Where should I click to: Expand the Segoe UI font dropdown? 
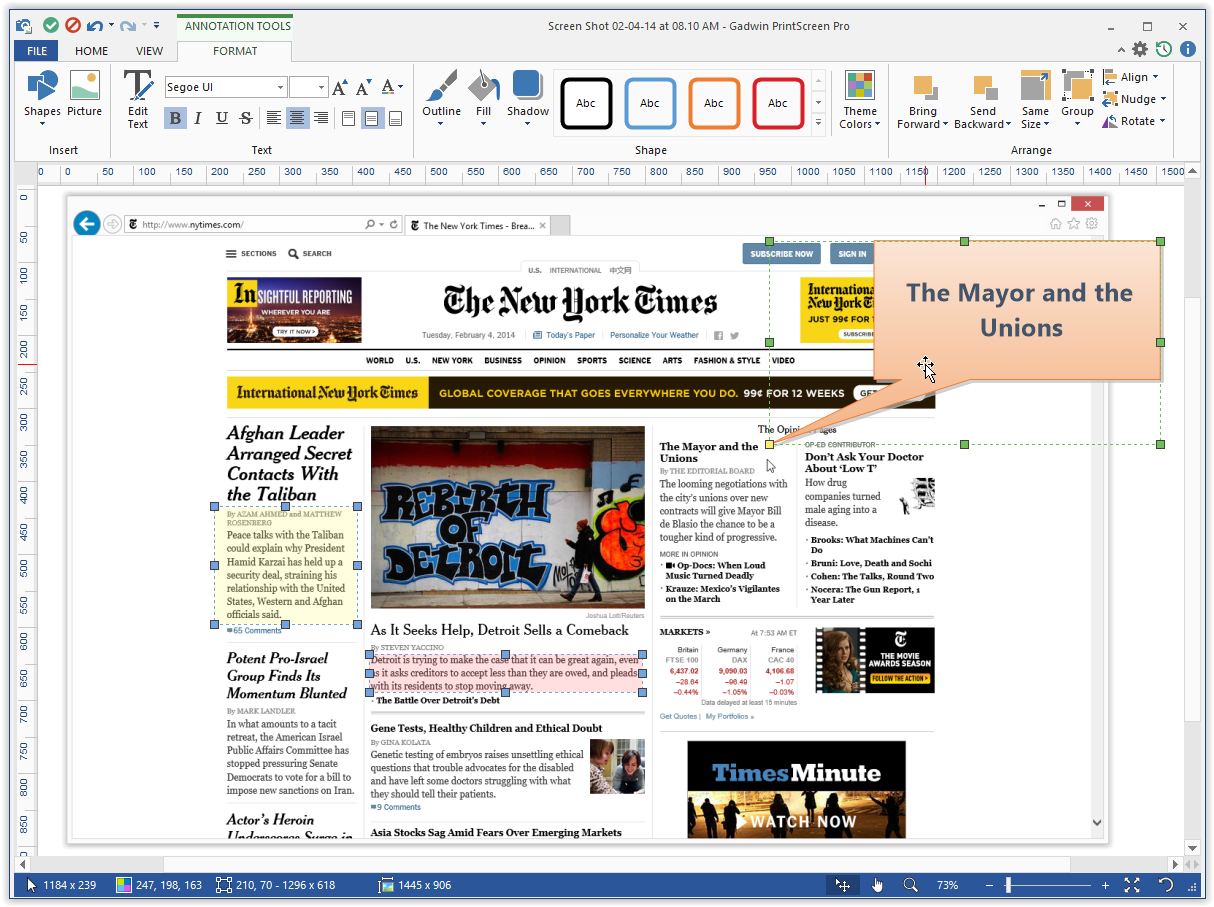click(x=280, y=88)
